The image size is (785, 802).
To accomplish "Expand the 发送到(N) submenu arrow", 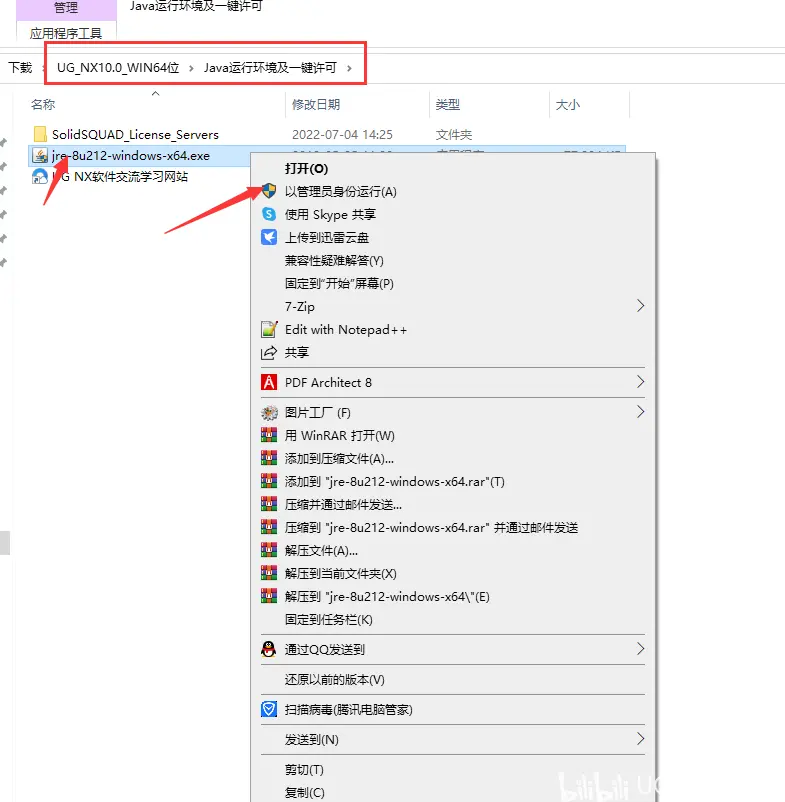I will [x=640, y=739].
